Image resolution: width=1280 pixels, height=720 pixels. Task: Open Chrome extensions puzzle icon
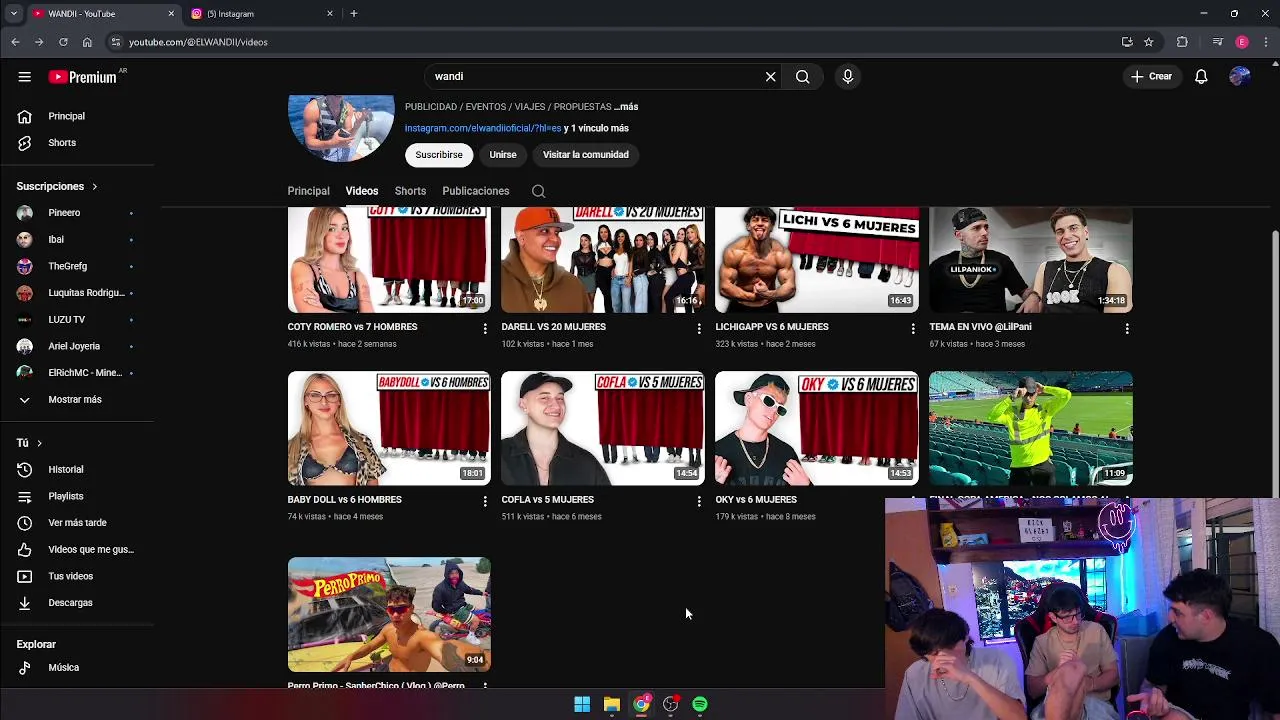[x=1182, y=42]
